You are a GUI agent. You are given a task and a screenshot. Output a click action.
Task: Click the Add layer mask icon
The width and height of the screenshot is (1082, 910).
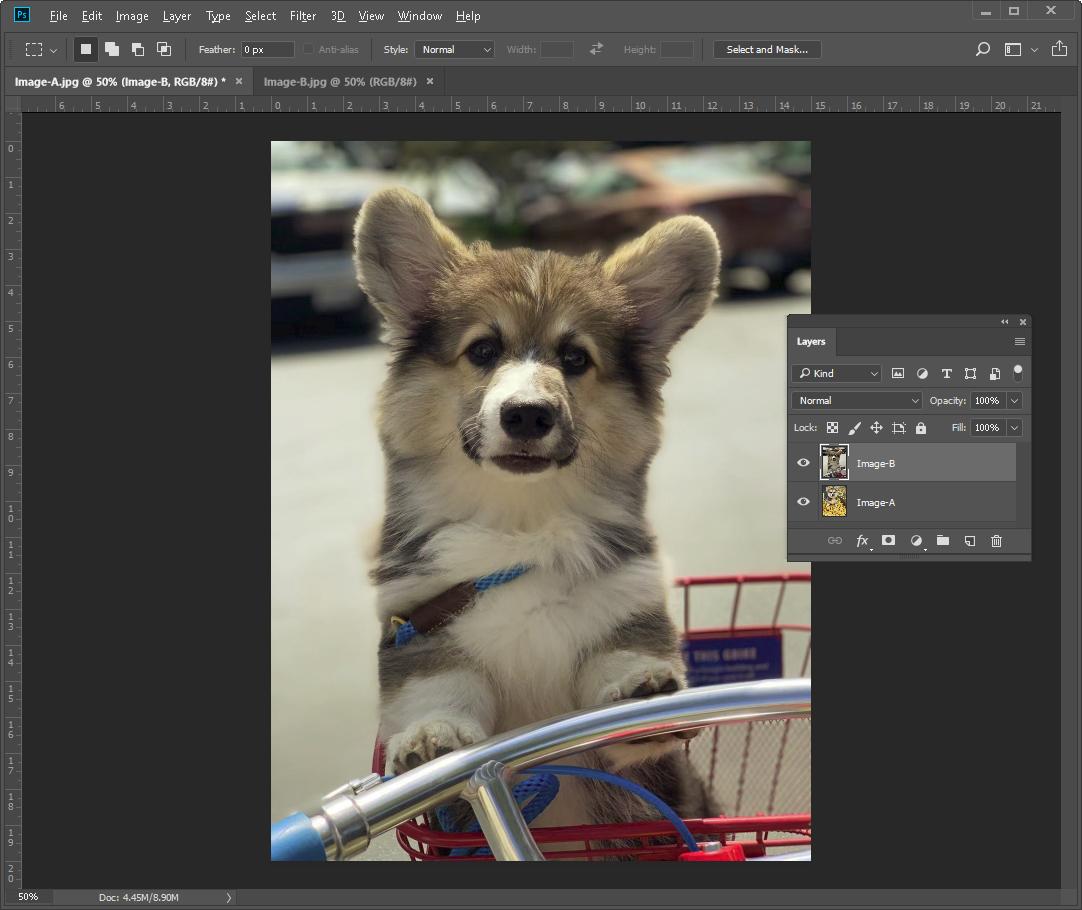tap(888, 541)
